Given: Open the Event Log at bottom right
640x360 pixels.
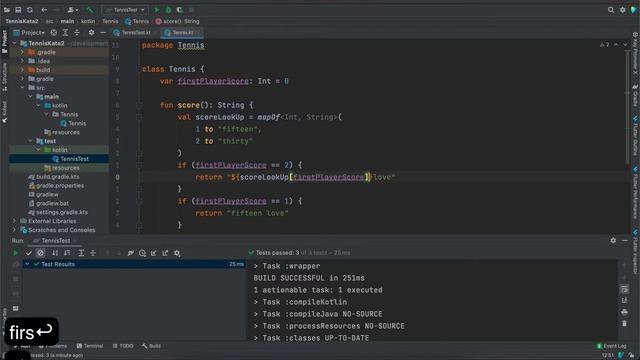Looking at the screenshot, I should [x=611, y=346].
